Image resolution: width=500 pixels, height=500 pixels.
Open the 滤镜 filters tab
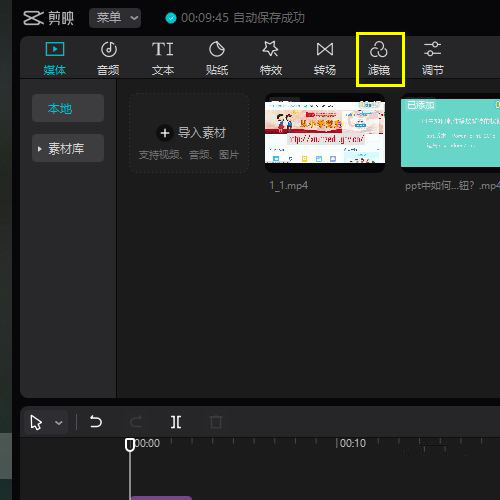coord(379,59)
